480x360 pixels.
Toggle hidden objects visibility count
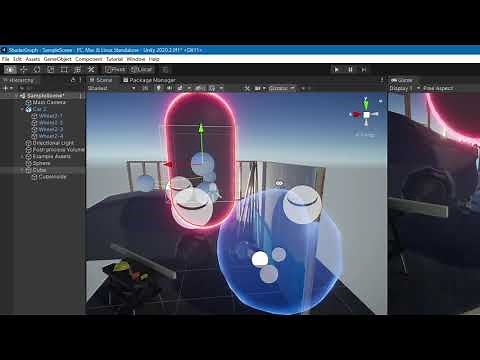coord(200,88)
